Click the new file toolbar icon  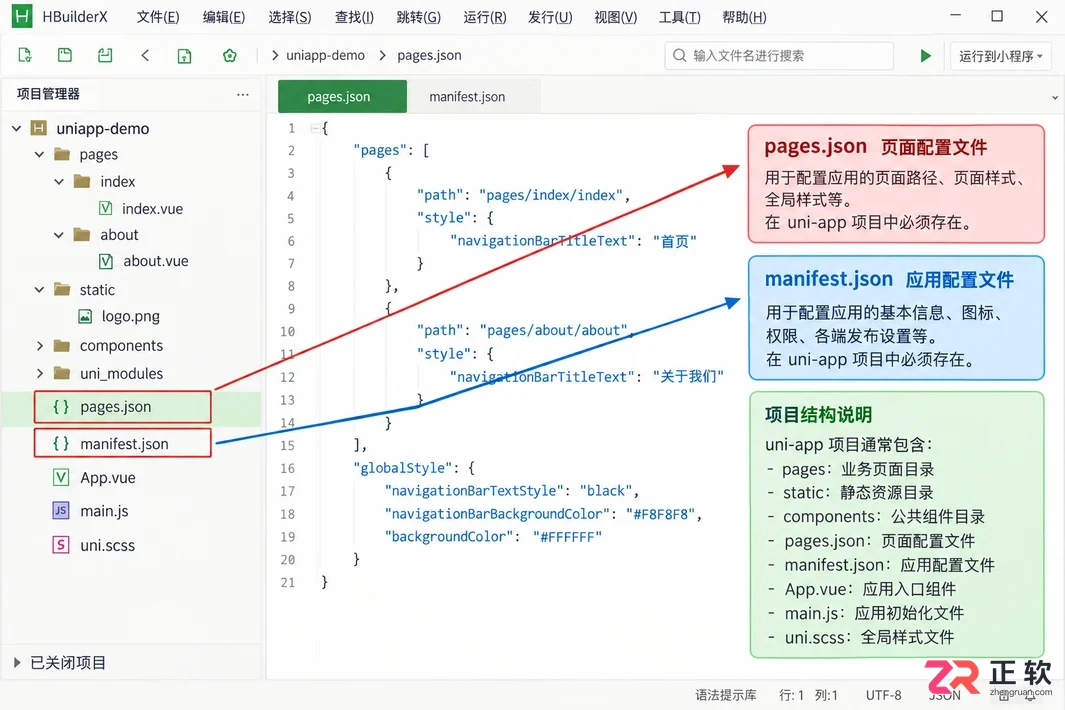[x=25, y=55]
